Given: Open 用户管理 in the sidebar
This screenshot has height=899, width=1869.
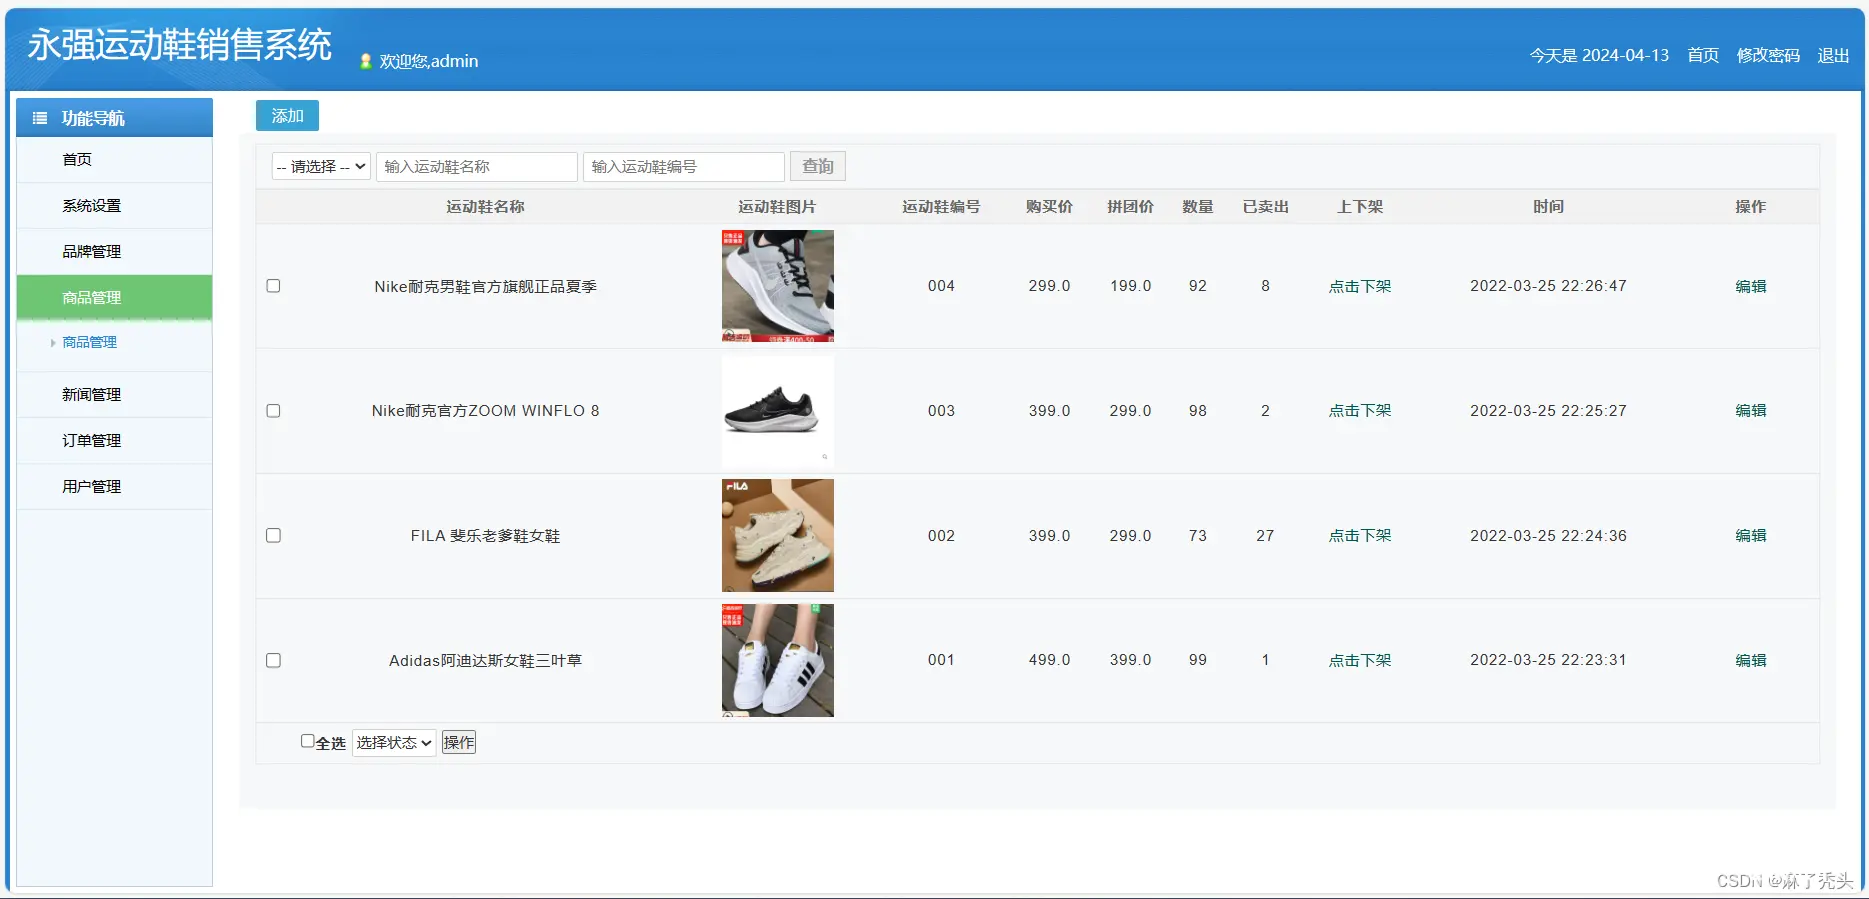Looking at the screenshot, I should click(114, 487).
